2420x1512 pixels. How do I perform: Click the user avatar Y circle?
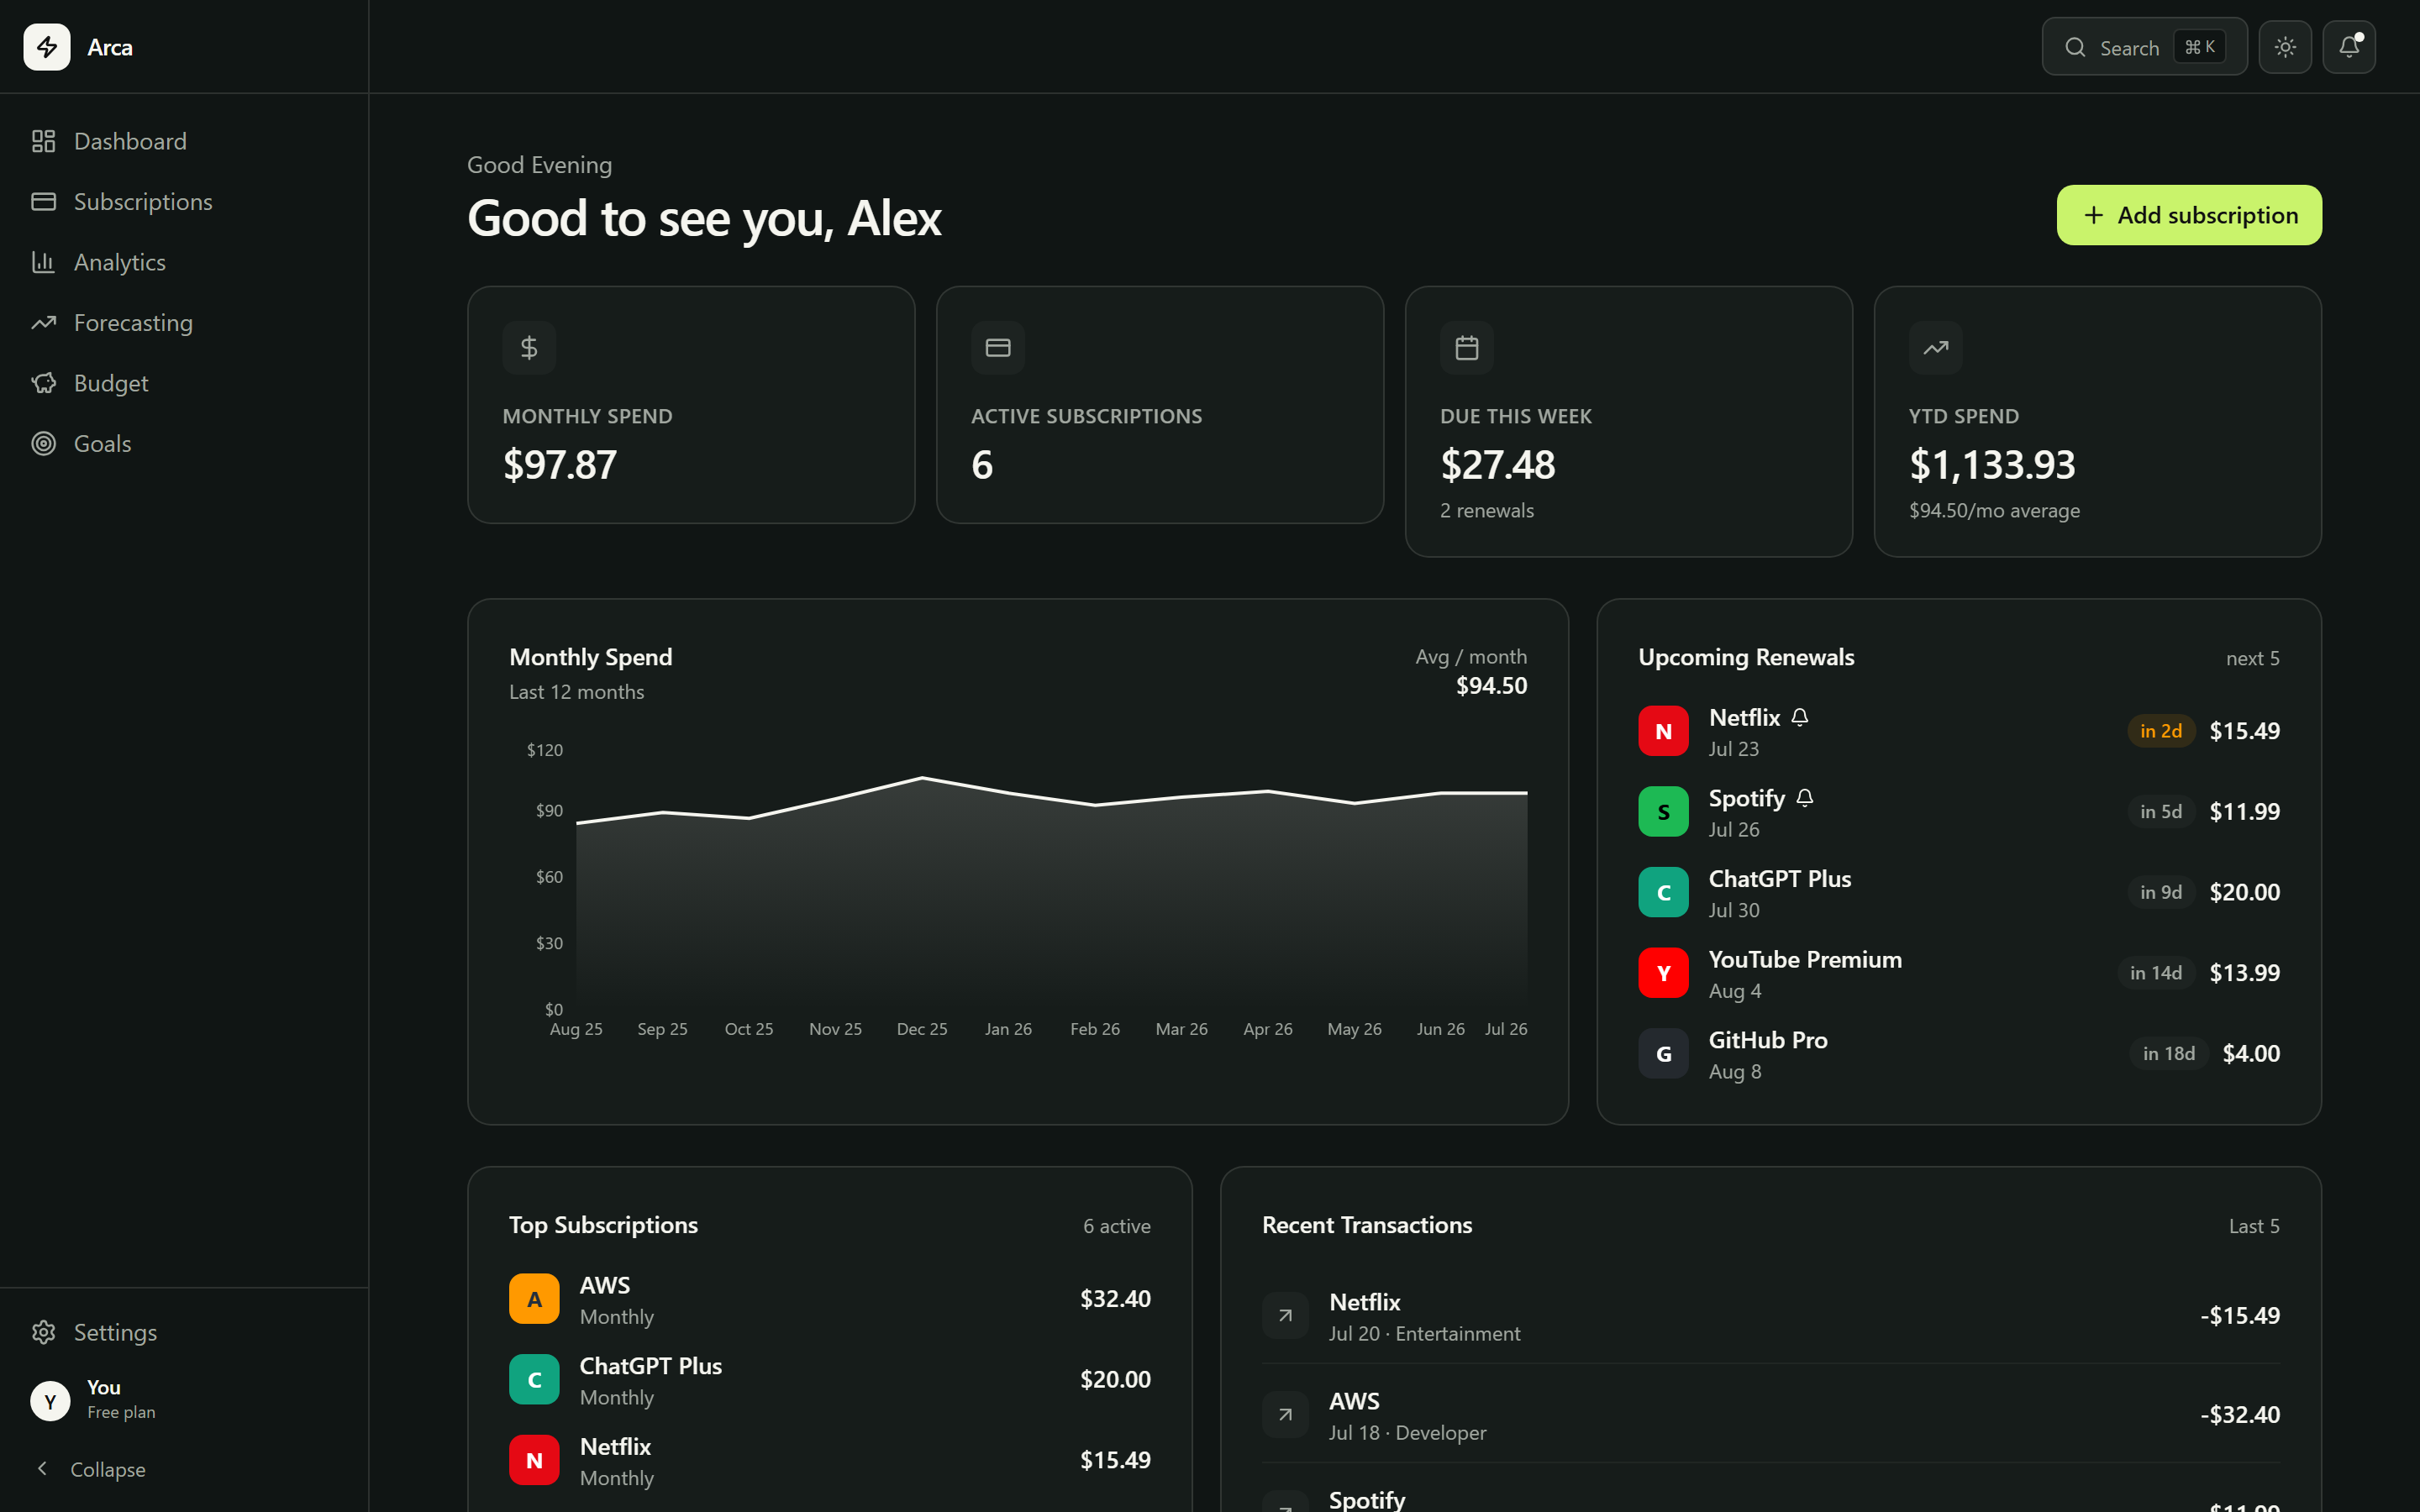[50, 1401]
